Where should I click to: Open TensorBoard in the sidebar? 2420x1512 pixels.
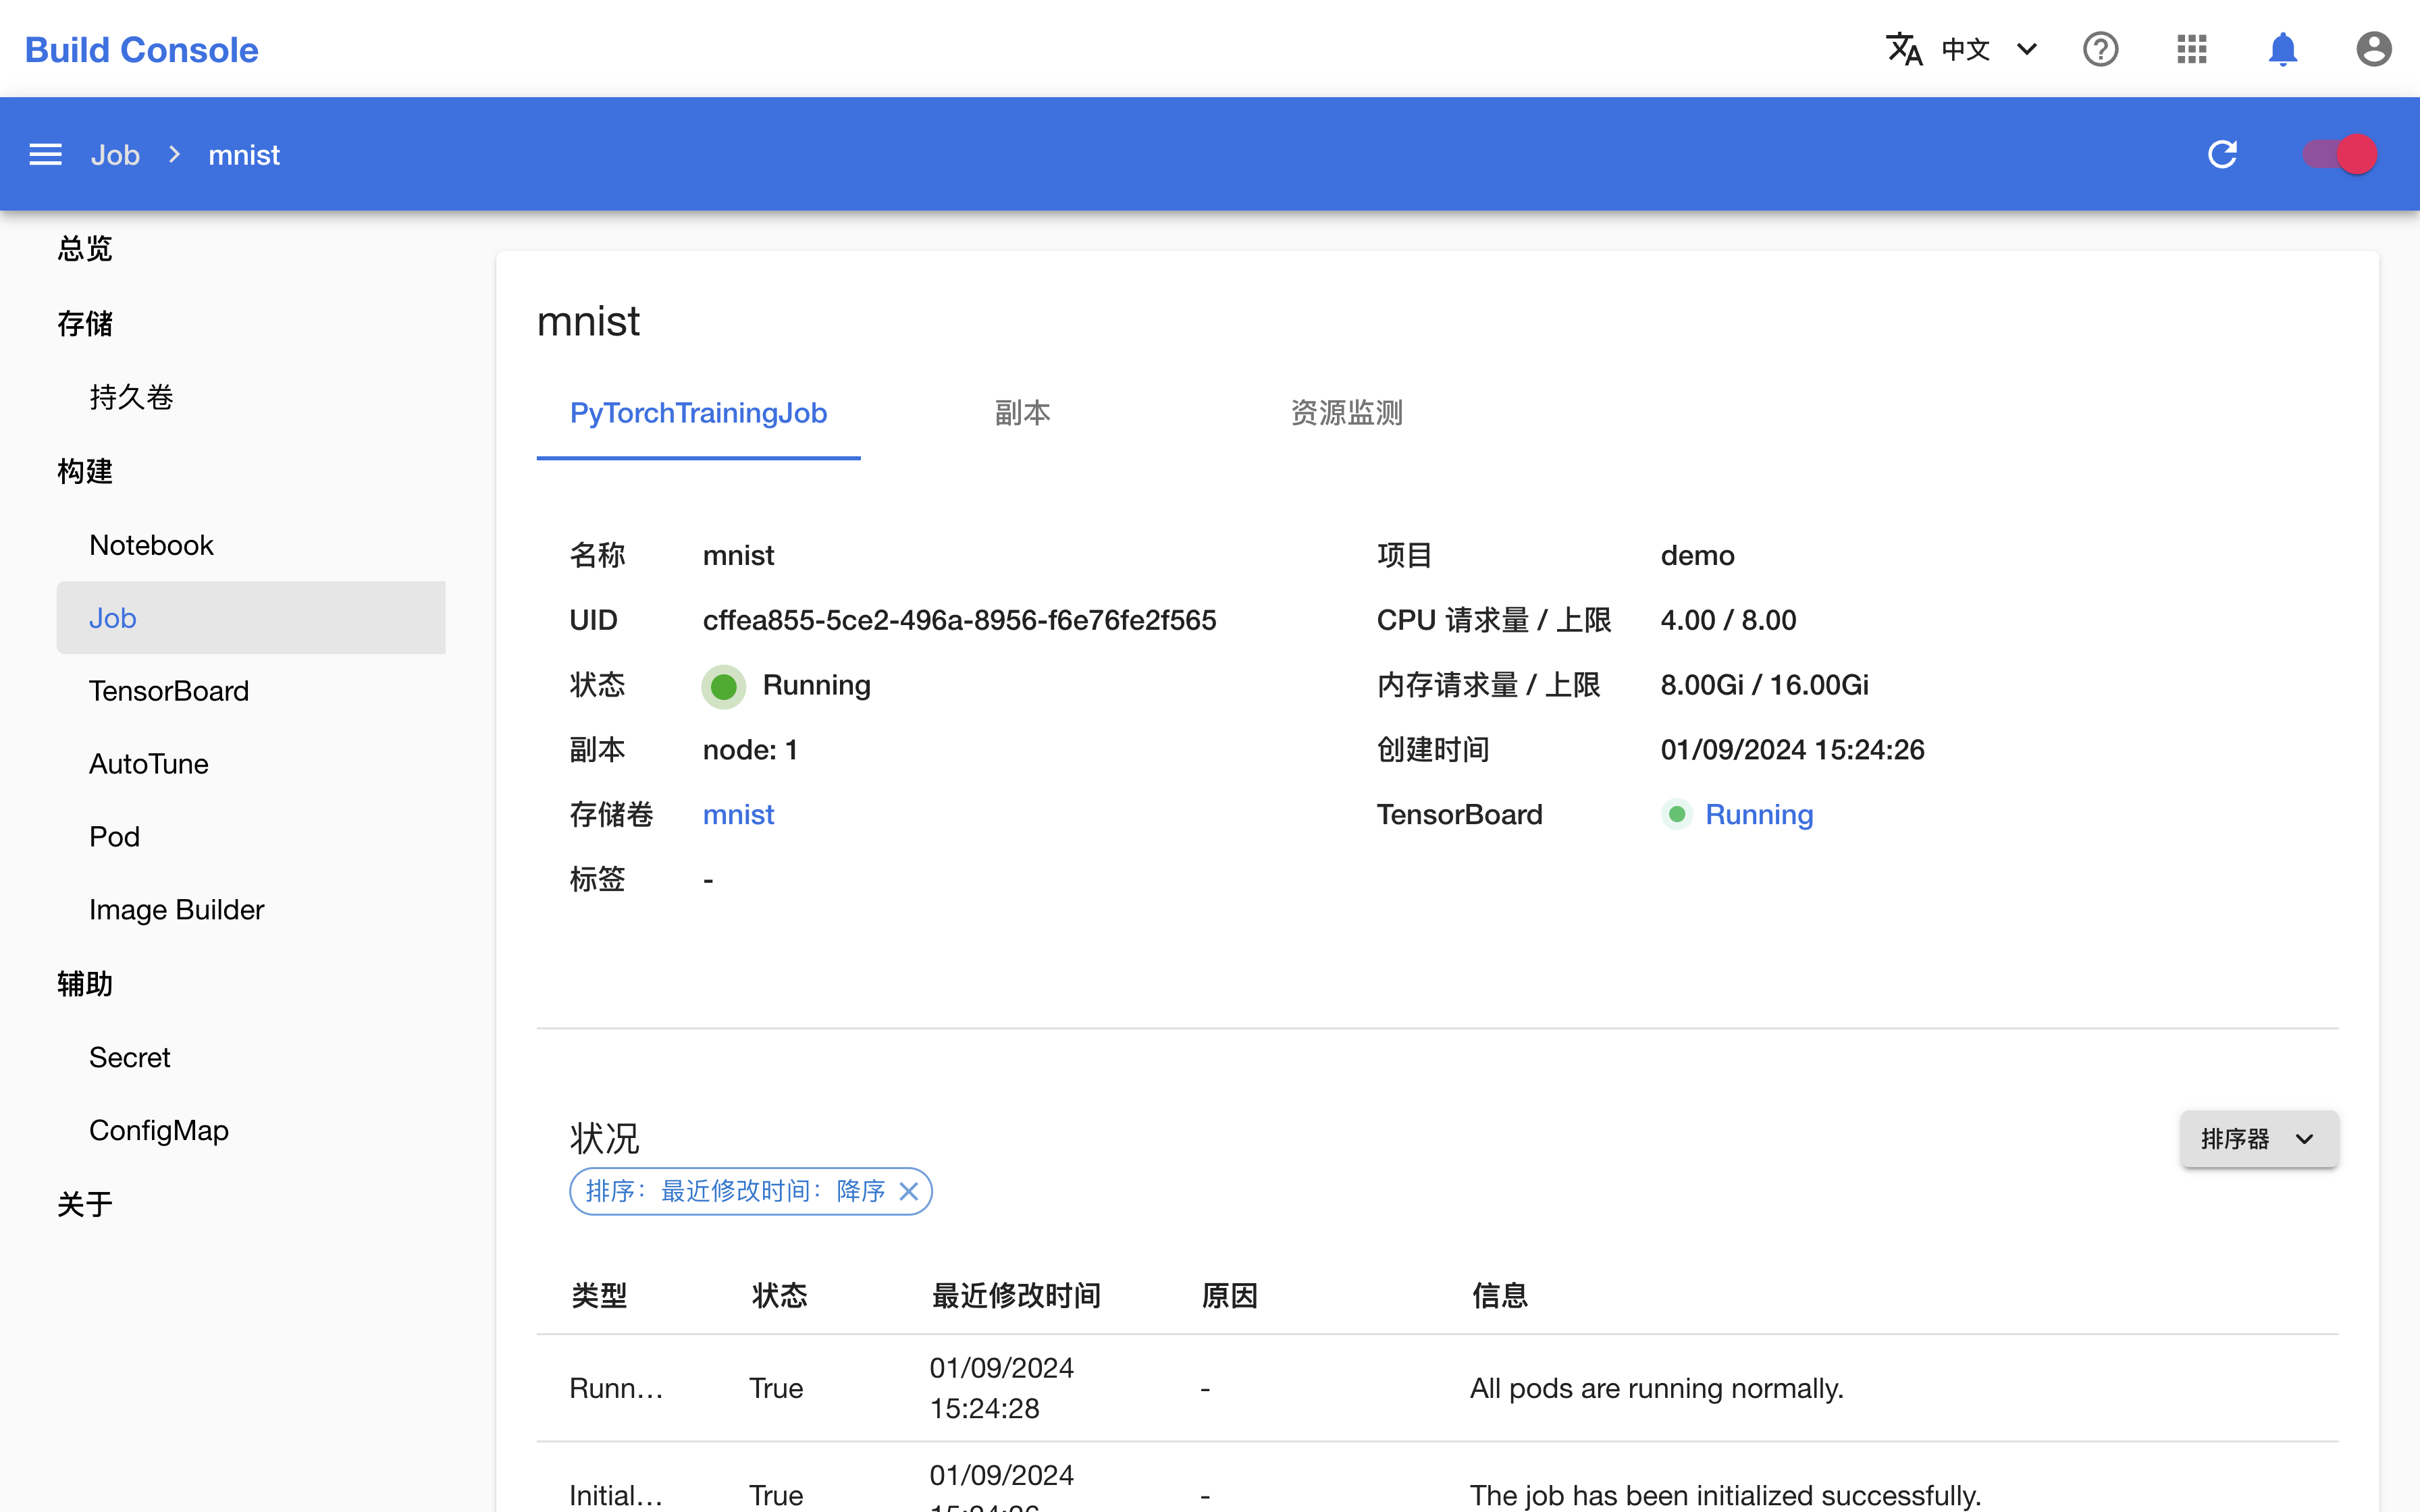[169, 691]
